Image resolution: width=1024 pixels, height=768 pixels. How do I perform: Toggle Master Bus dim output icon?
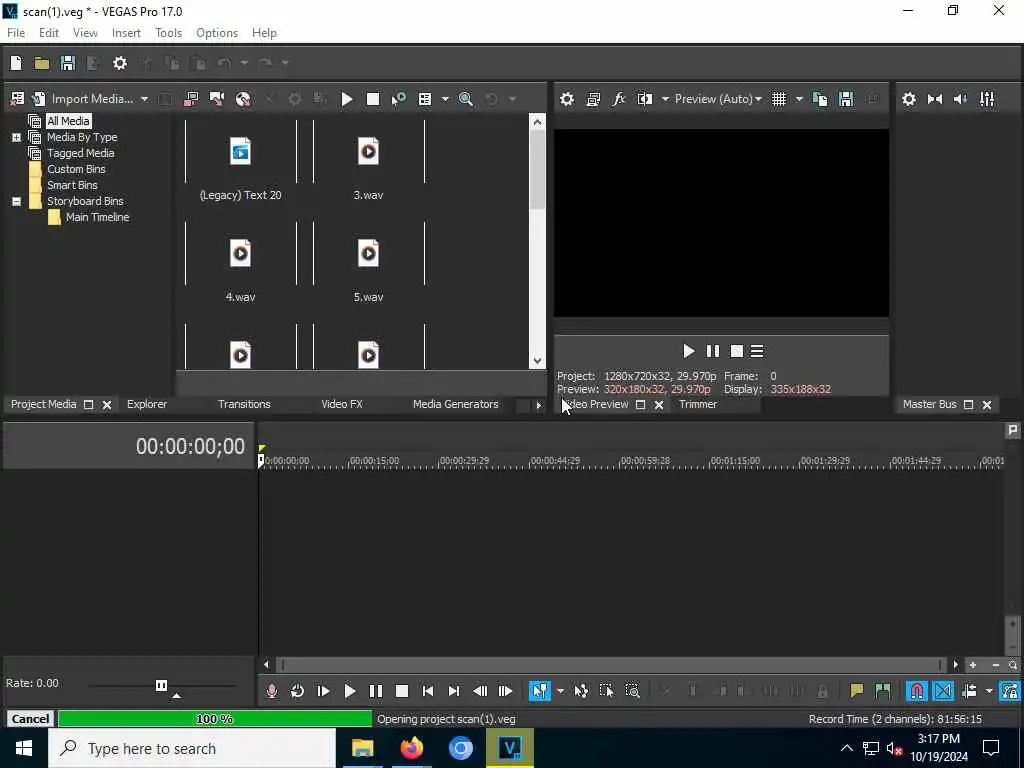(x=961, y=99)
